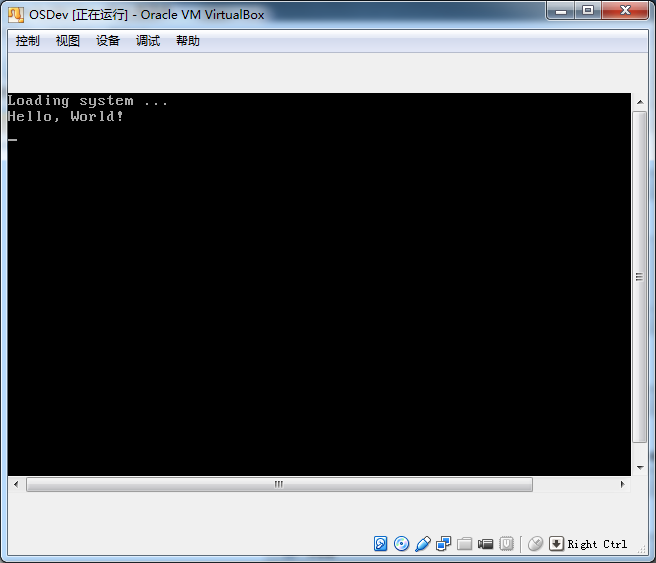This screenshot has height=563, width=656.
Task: Click the hard disk activity indicator
Action: pos(381,544)
